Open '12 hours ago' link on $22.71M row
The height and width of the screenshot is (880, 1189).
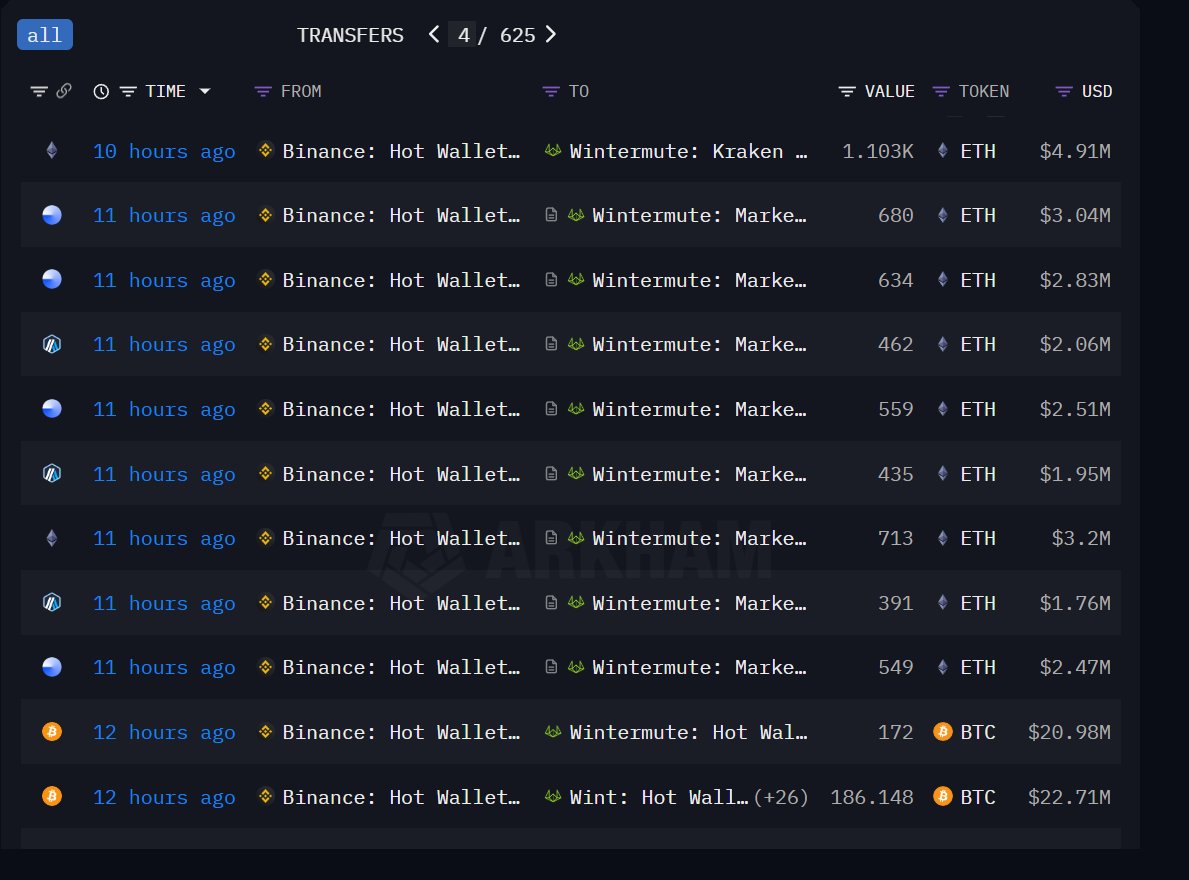click(164, 797)
